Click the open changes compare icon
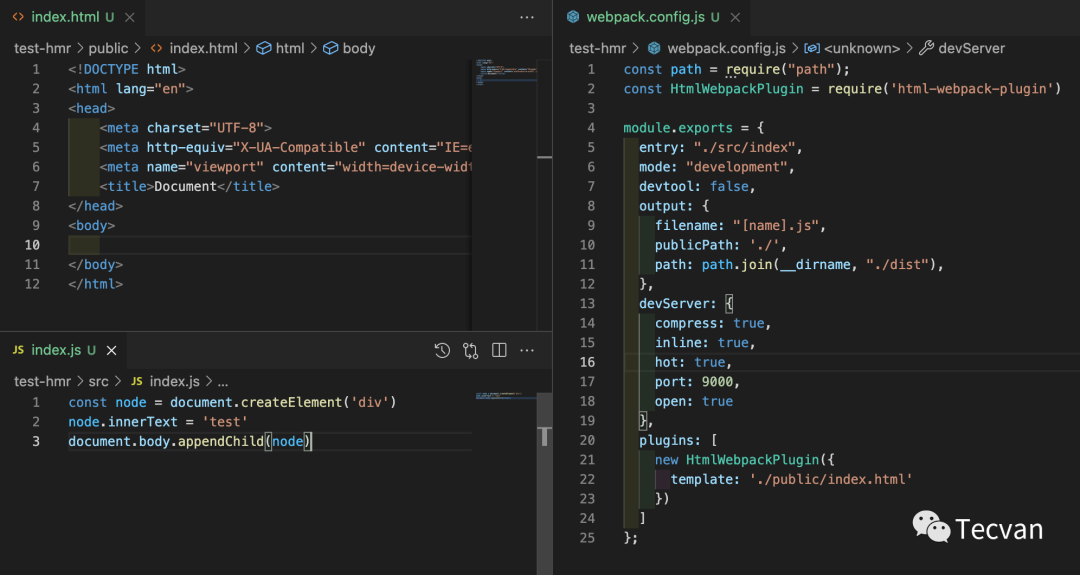1080x575 pixels. tap(470, 351)
